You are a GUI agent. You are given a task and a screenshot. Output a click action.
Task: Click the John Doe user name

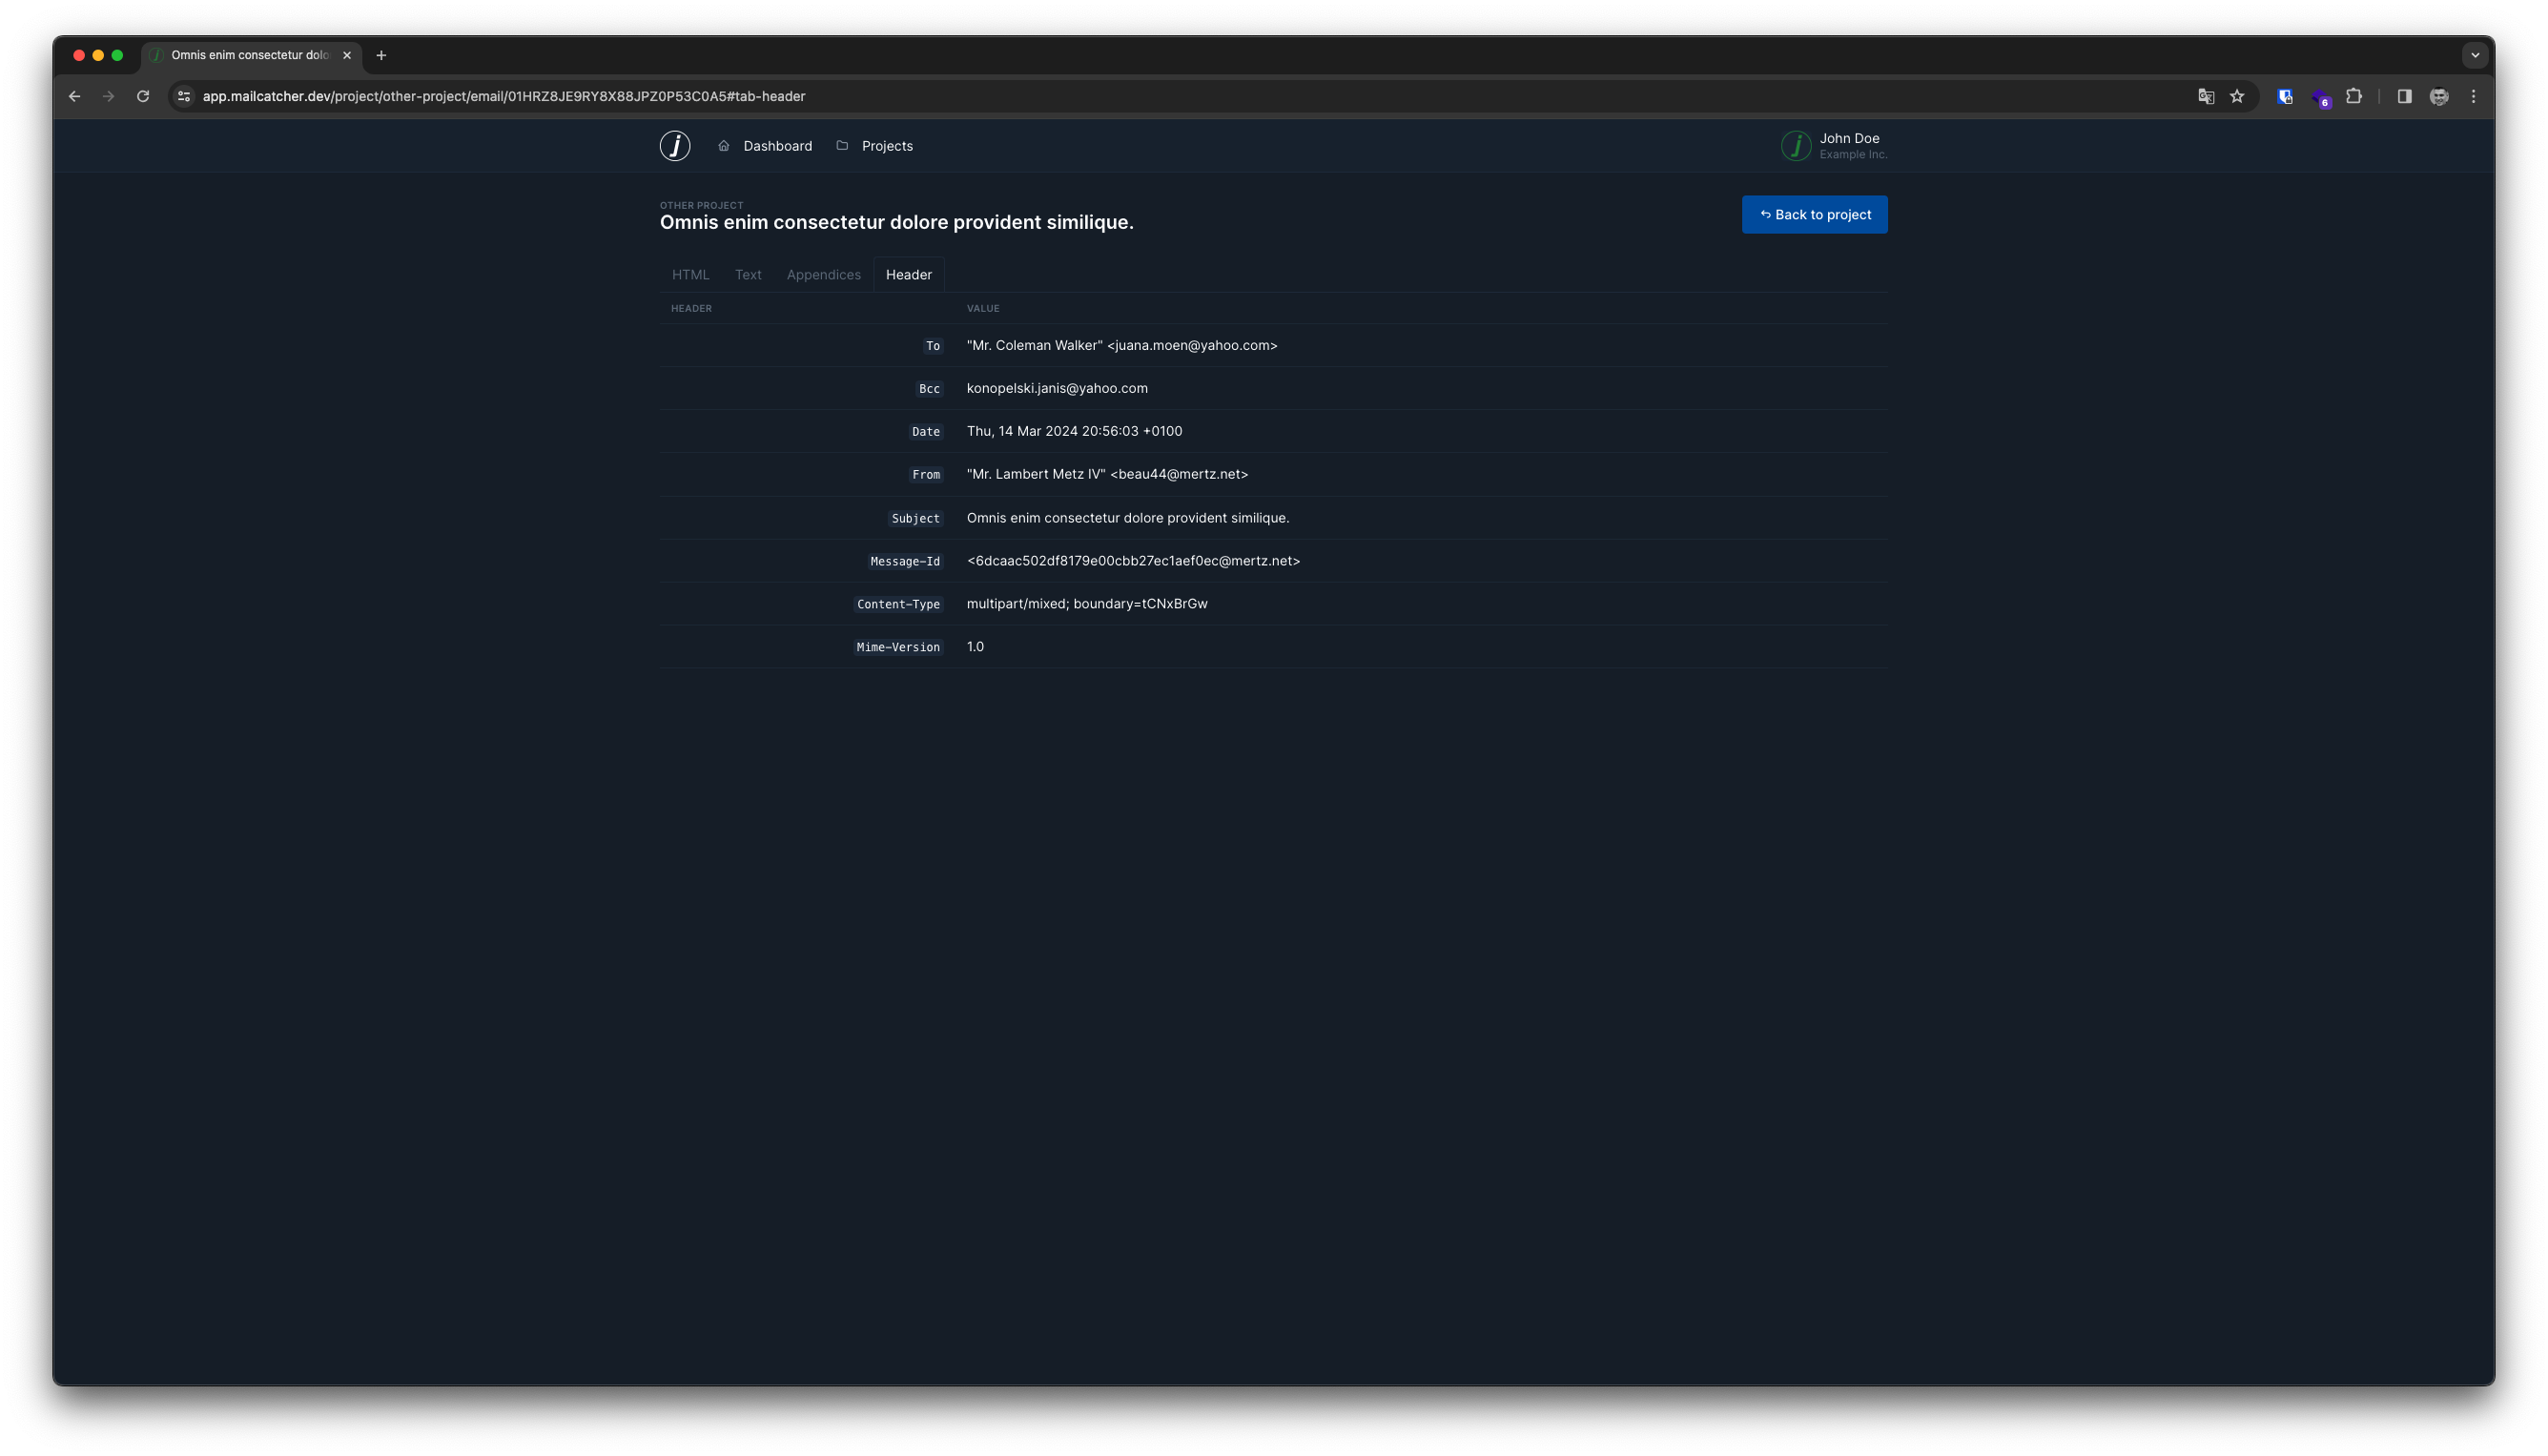[1849, 138]
